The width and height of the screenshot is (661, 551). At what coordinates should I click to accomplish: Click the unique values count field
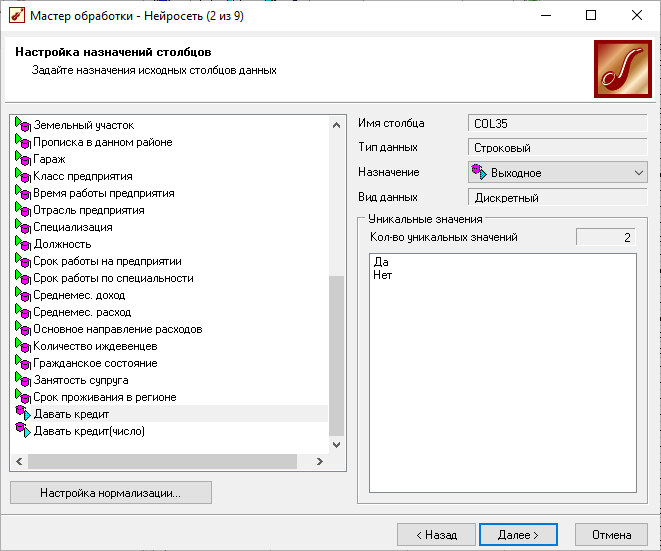[605, 237]
